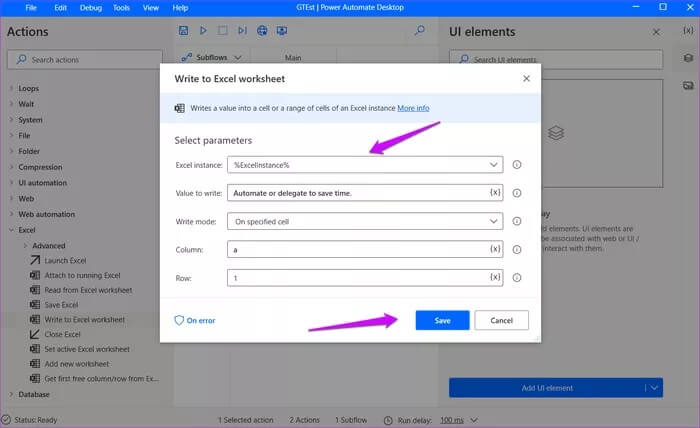700x428 pixels.
Task: Follow the More info link
Action: pos(413,108)
